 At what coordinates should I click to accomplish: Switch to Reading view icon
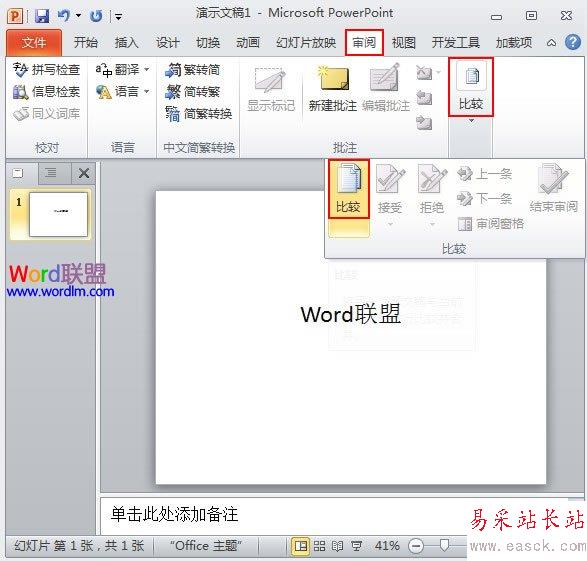337,546
